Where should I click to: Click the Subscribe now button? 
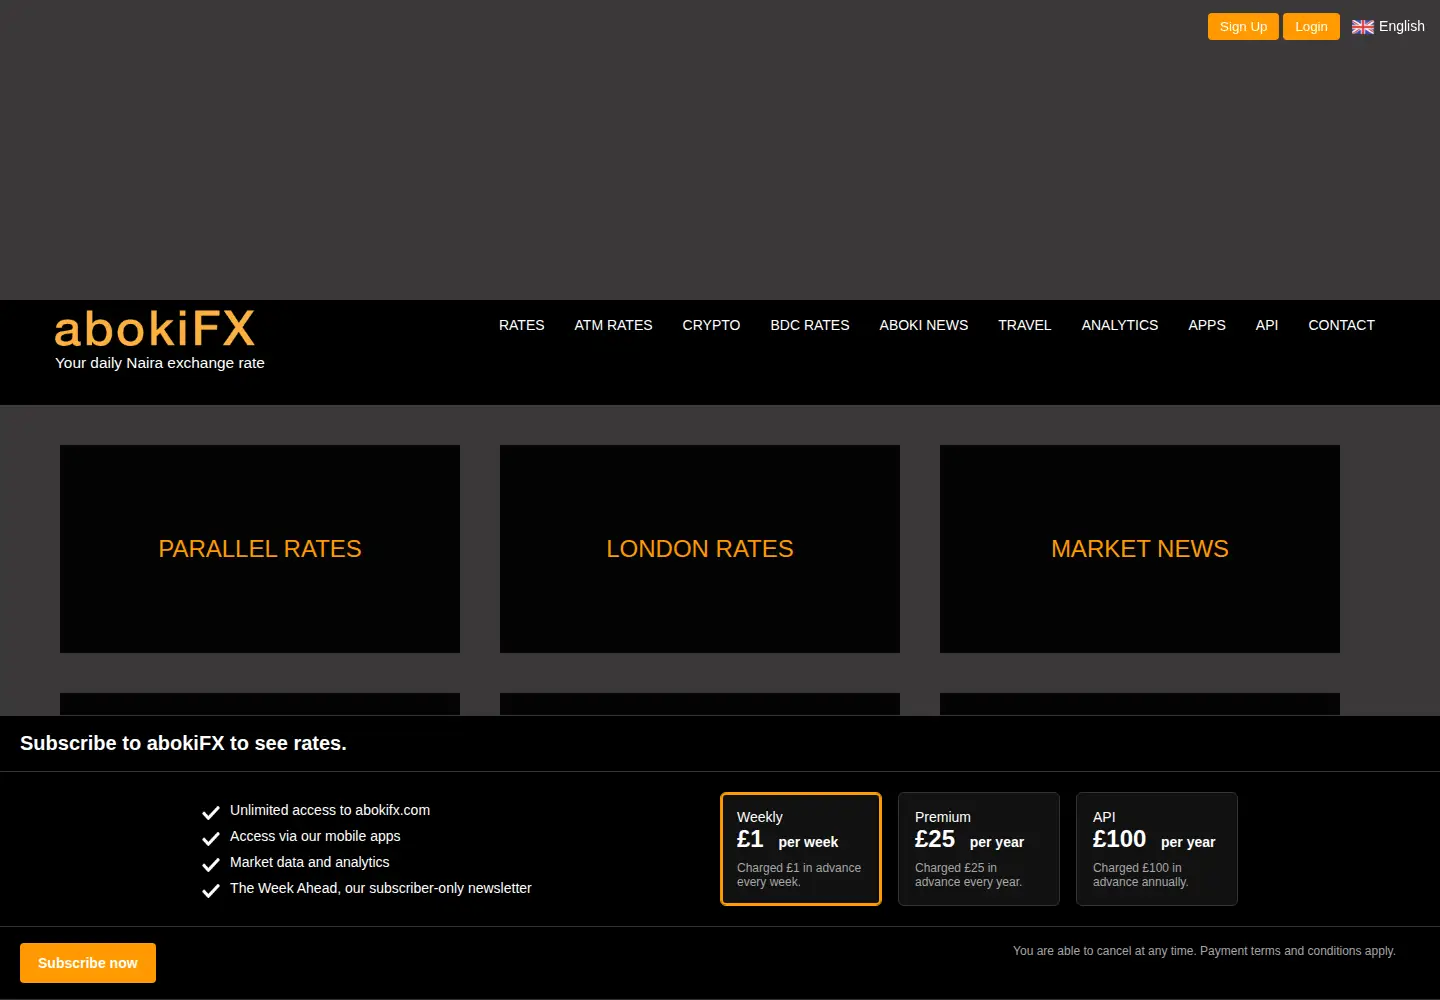(88, 963)
